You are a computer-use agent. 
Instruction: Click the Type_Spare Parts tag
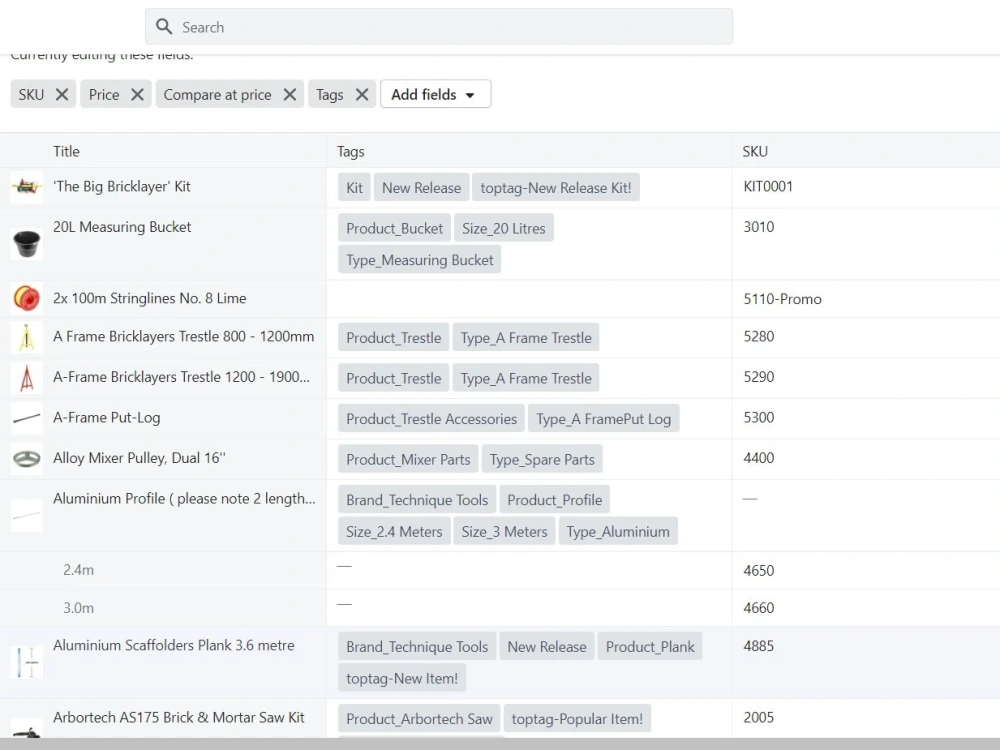pyautogui.click(x=542, y=459)
